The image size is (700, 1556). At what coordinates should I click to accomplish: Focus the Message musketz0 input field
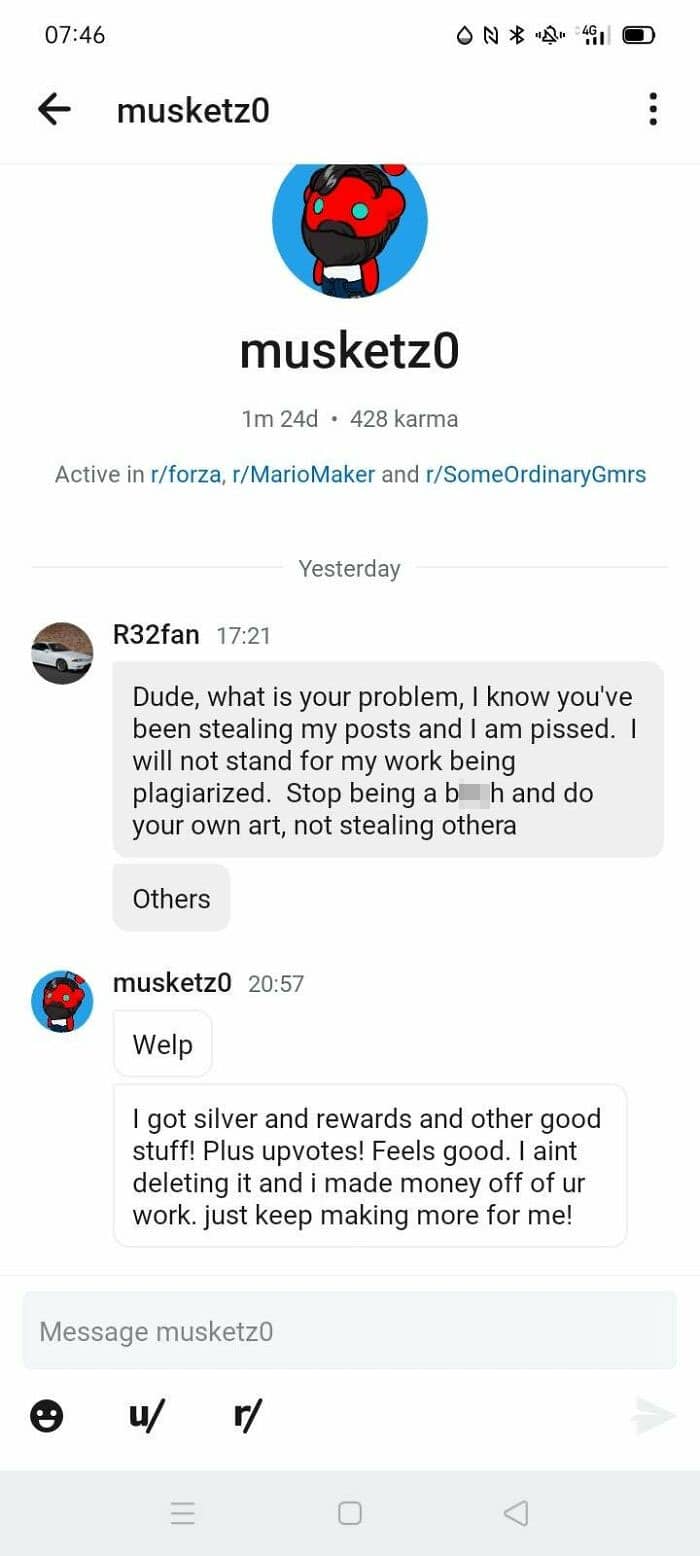tap(349, 1331)
